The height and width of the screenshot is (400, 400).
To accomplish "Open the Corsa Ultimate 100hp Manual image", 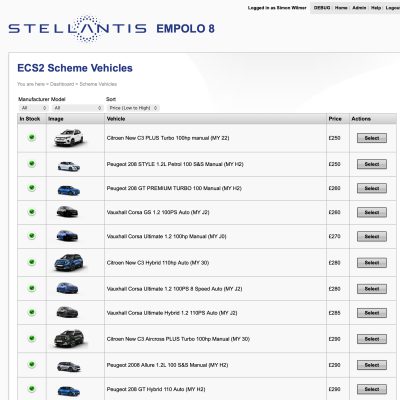I will coord(67,236).
